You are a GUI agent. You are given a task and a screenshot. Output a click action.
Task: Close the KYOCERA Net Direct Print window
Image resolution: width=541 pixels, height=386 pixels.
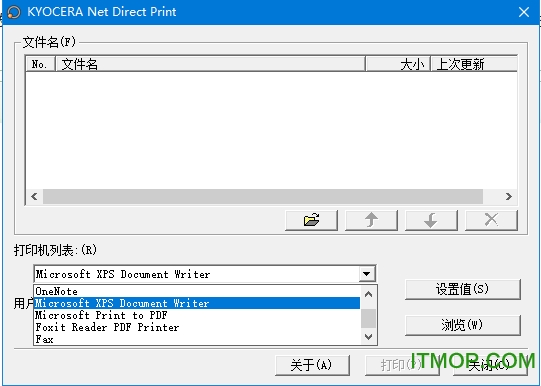(524, 12)
